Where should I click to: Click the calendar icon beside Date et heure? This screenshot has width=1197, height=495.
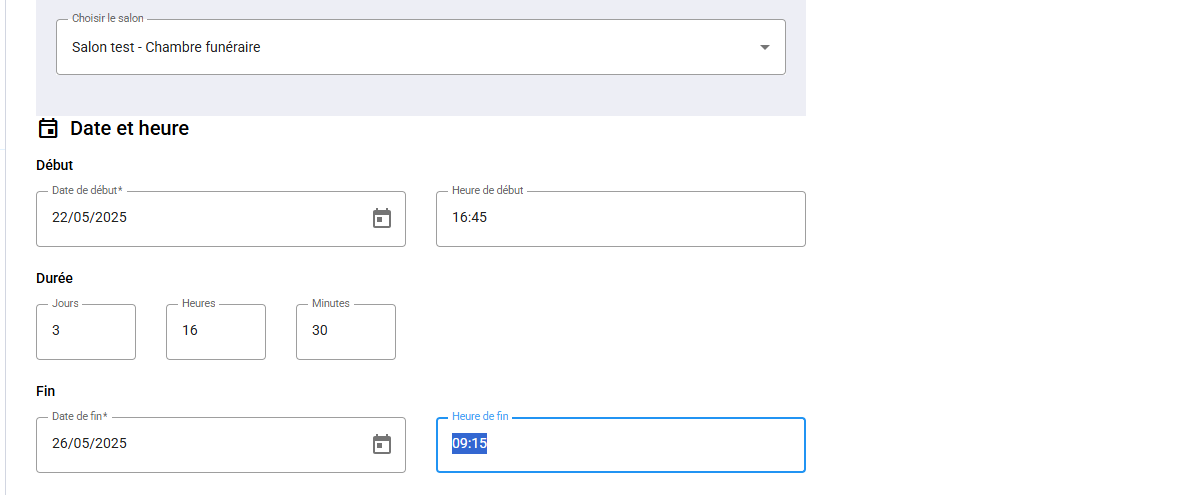[48, 128]
